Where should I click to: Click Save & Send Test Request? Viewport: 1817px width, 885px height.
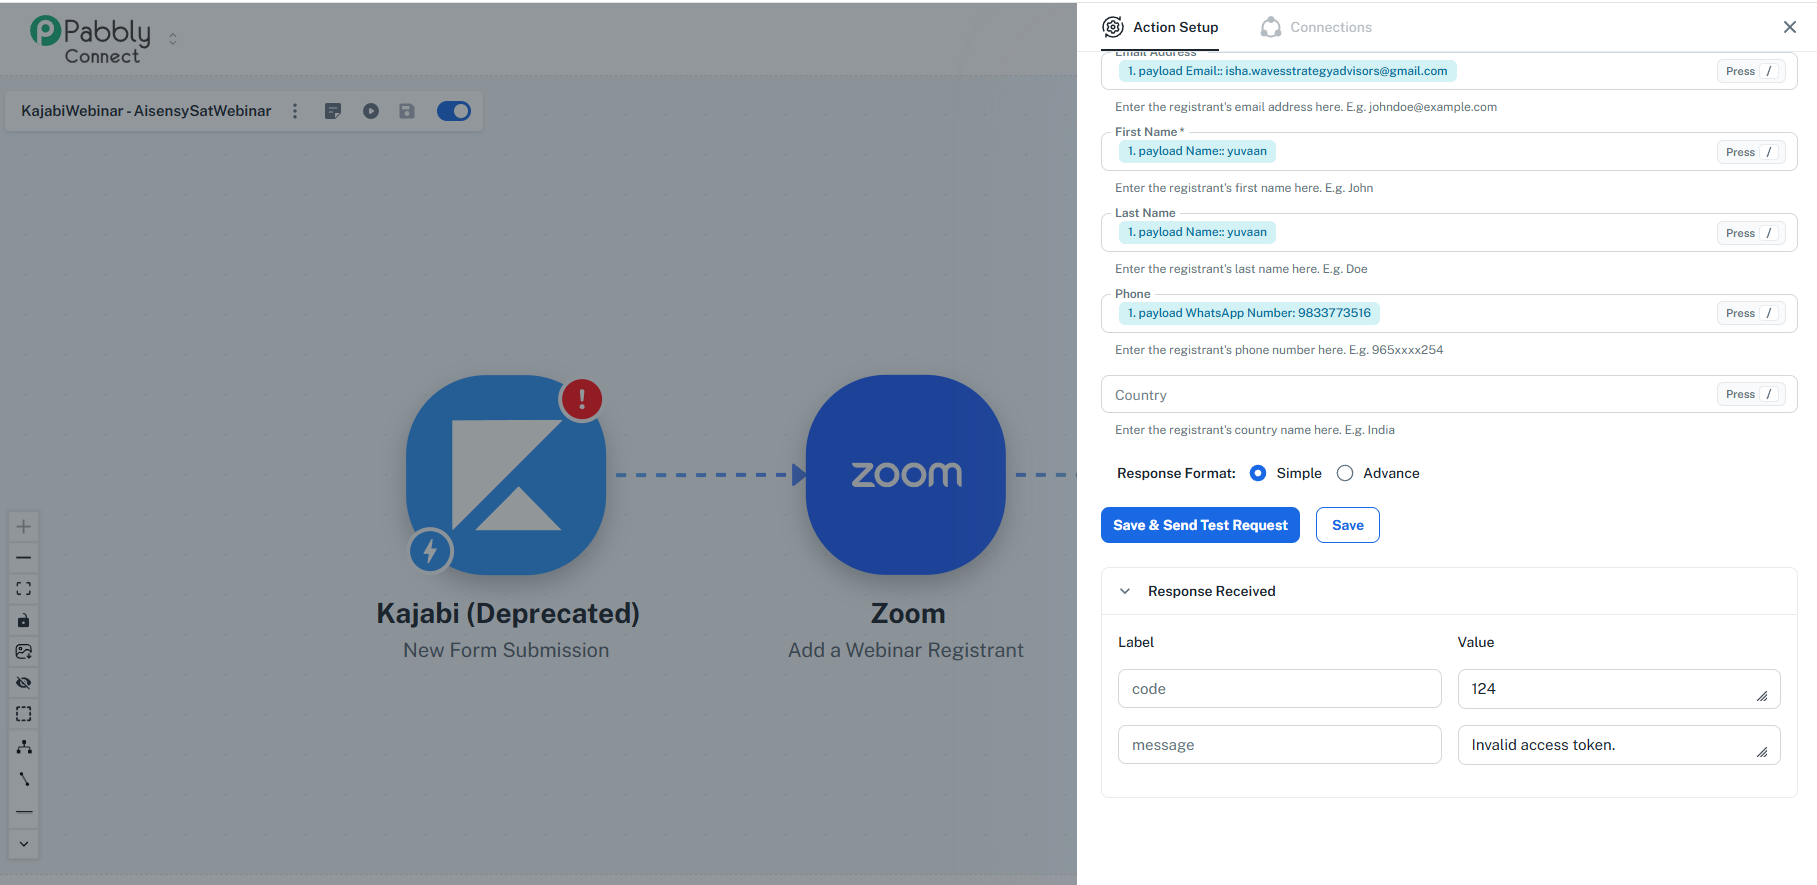(1200, 525)
